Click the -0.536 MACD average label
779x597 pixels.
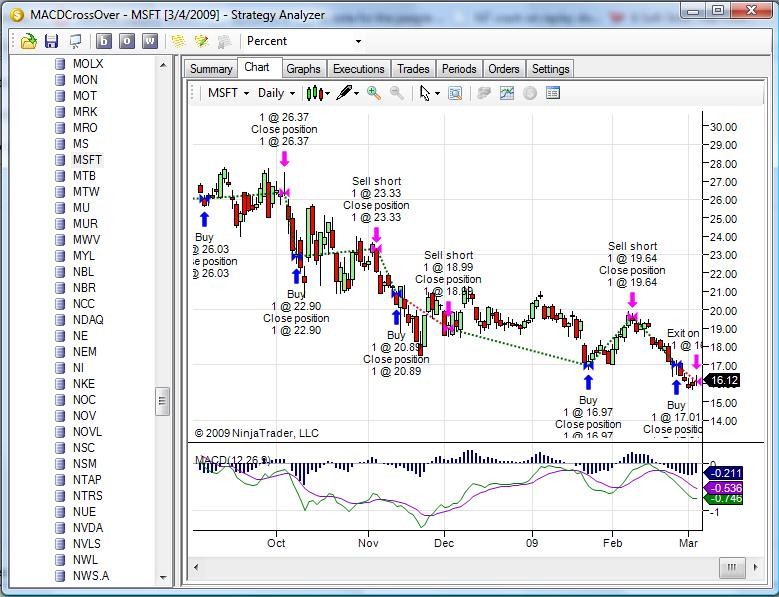[725, 488]
